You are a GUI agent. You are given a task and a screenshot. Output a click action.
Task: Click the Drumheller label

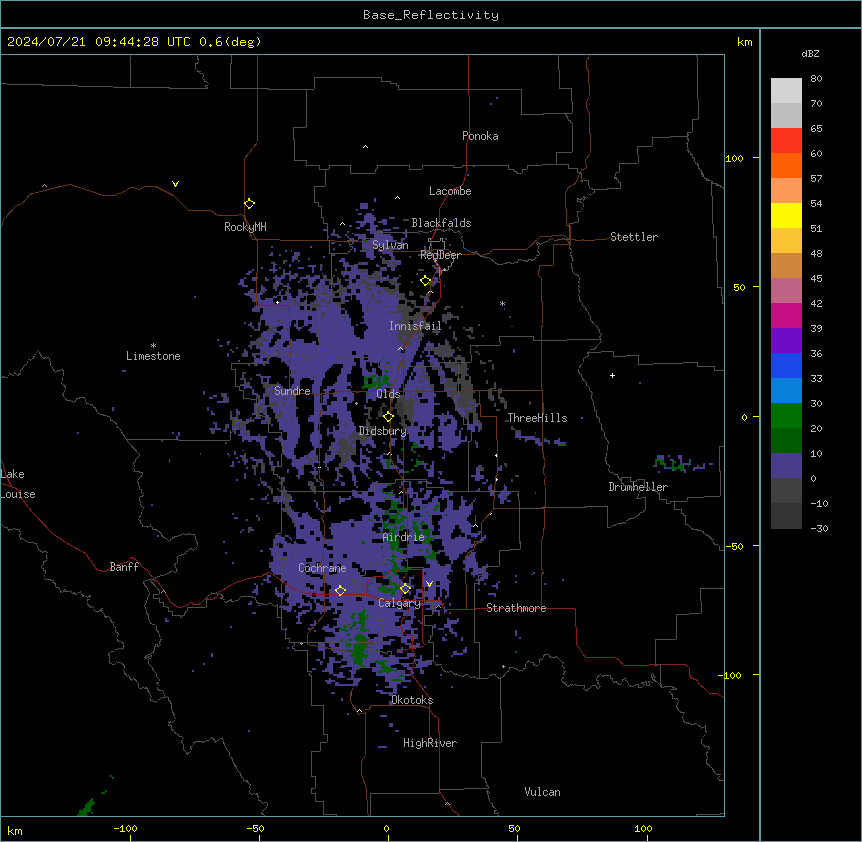(638, 487)
